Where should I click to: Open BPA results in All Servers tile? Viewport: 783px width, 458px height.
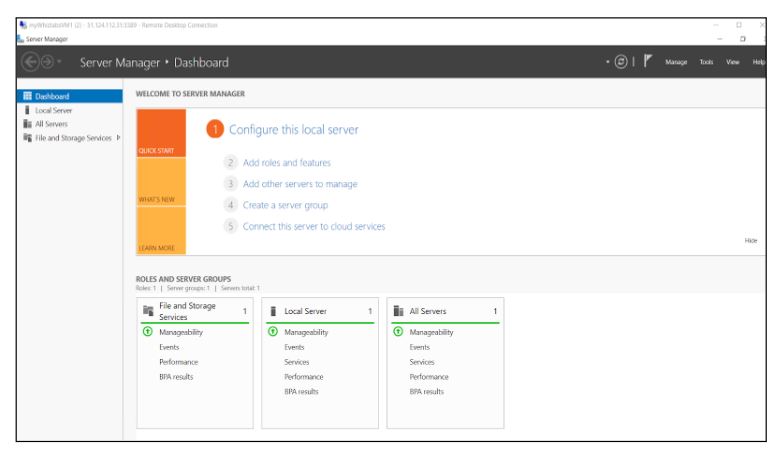tap(426, 392)
